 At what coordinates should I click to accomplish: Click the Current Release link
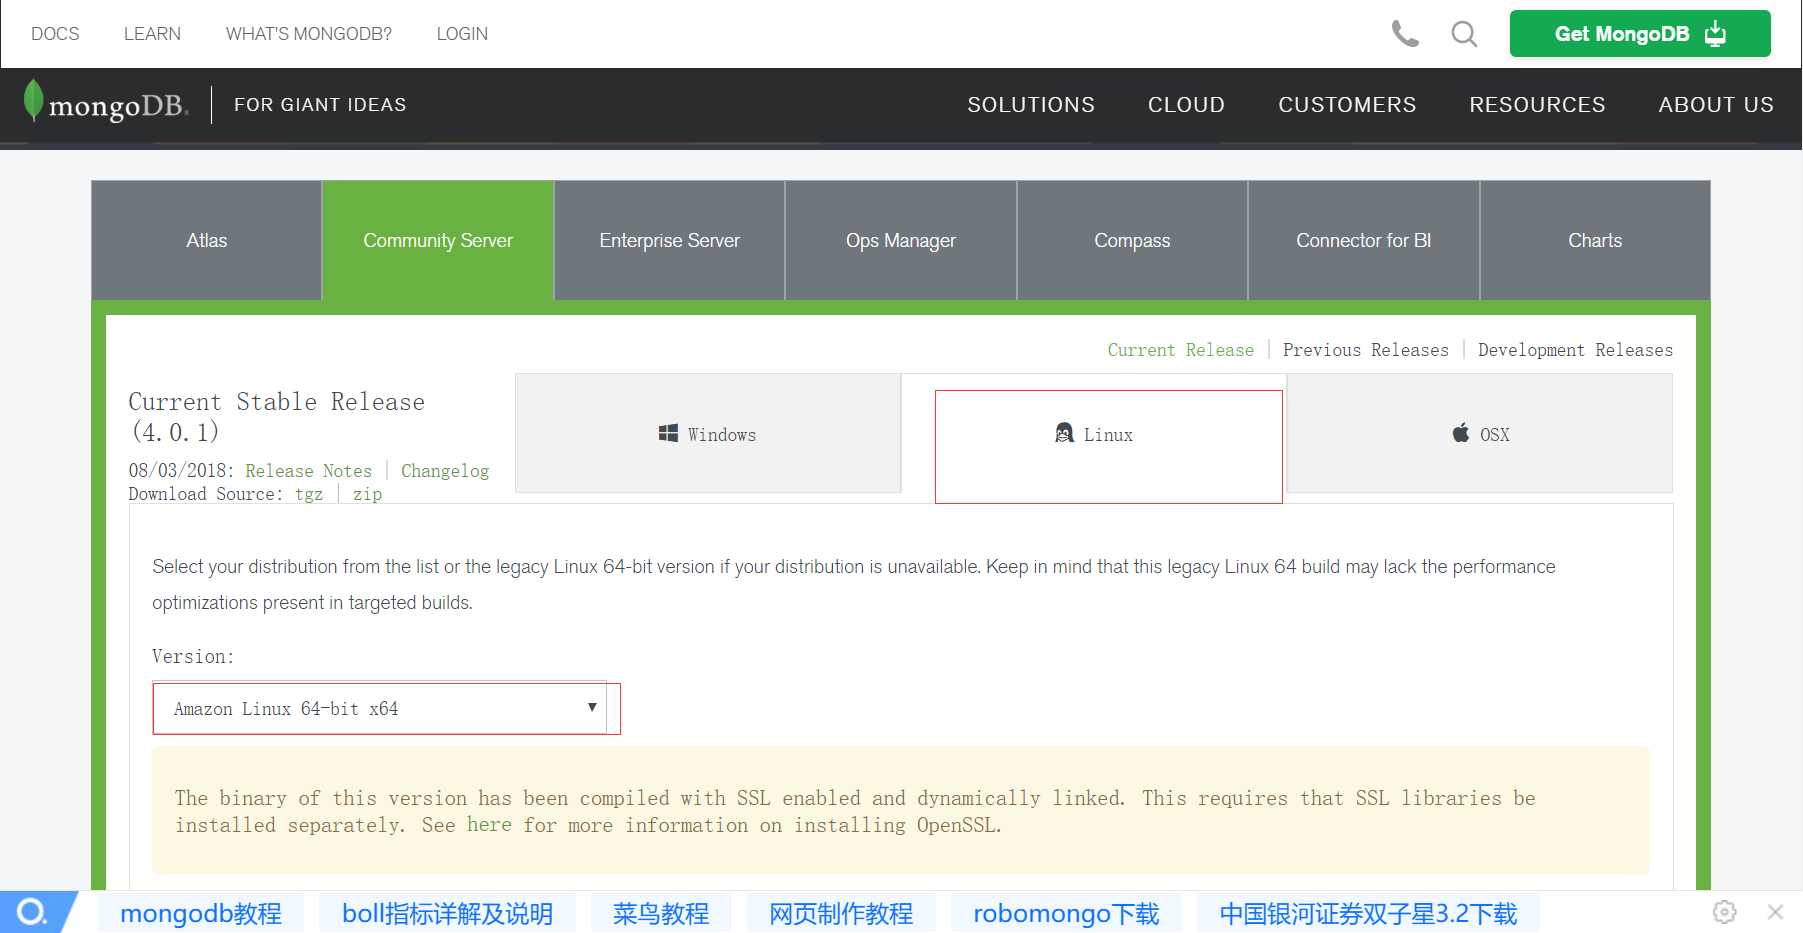click(x=1180, y=350)
